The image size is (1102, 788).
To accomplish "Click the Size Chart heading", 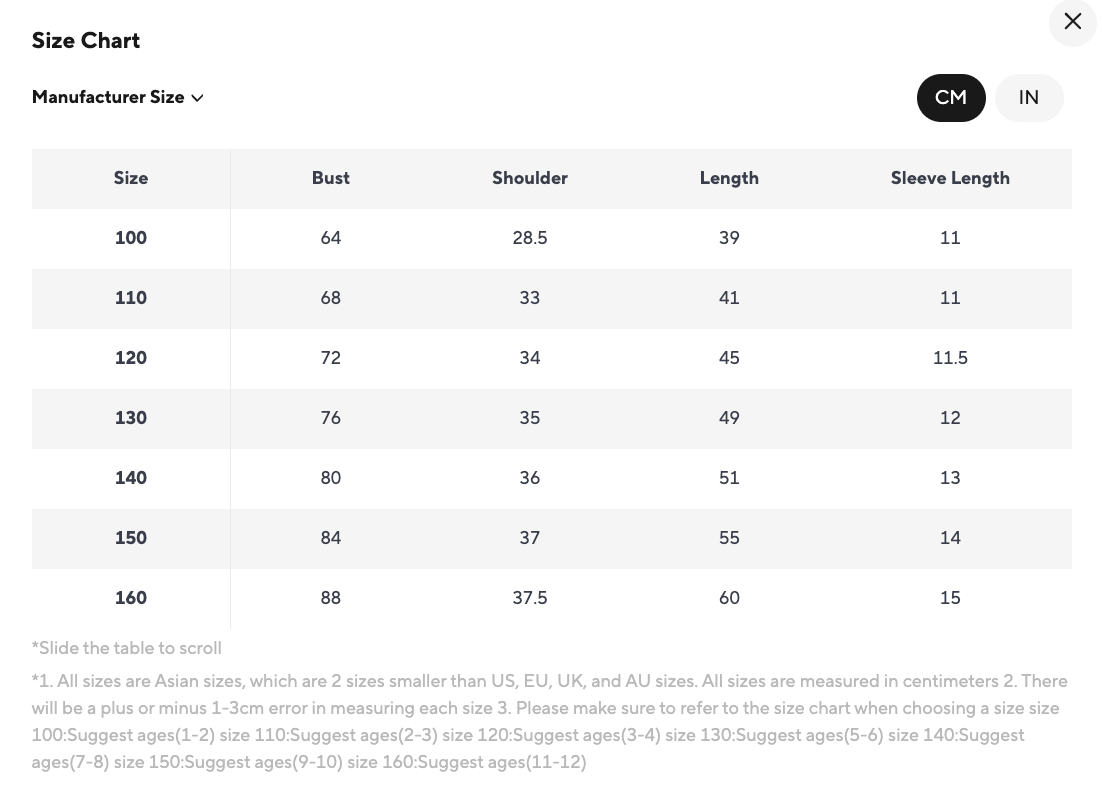I will coord(86,41).
